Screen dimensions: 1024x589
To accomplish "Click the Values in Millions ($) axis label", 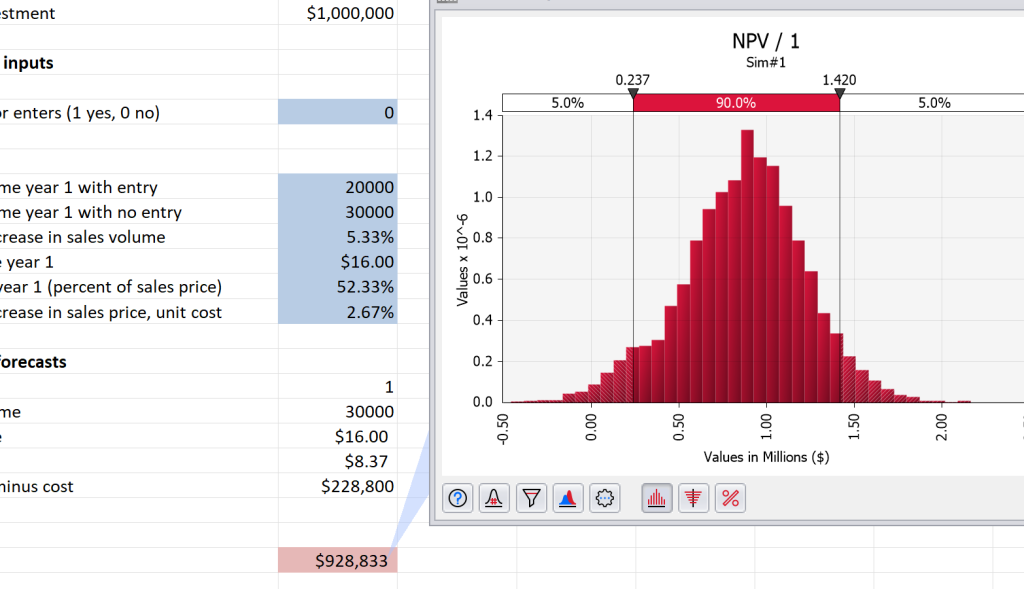I will point(766,457).
